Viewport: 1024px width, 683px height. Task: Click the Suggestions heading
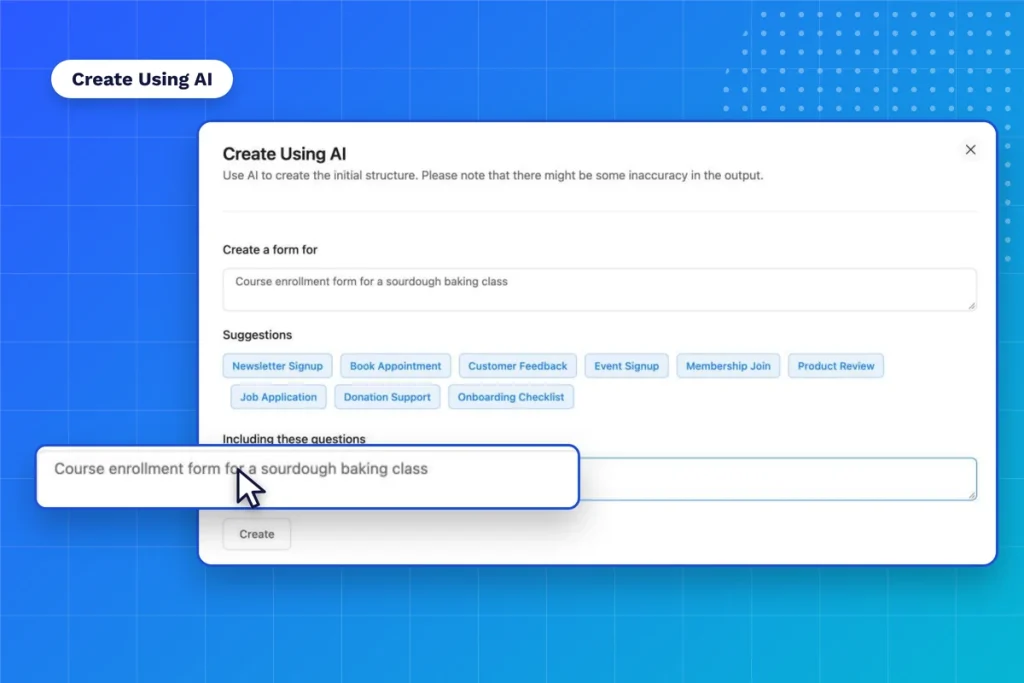(x=257, y=335)
